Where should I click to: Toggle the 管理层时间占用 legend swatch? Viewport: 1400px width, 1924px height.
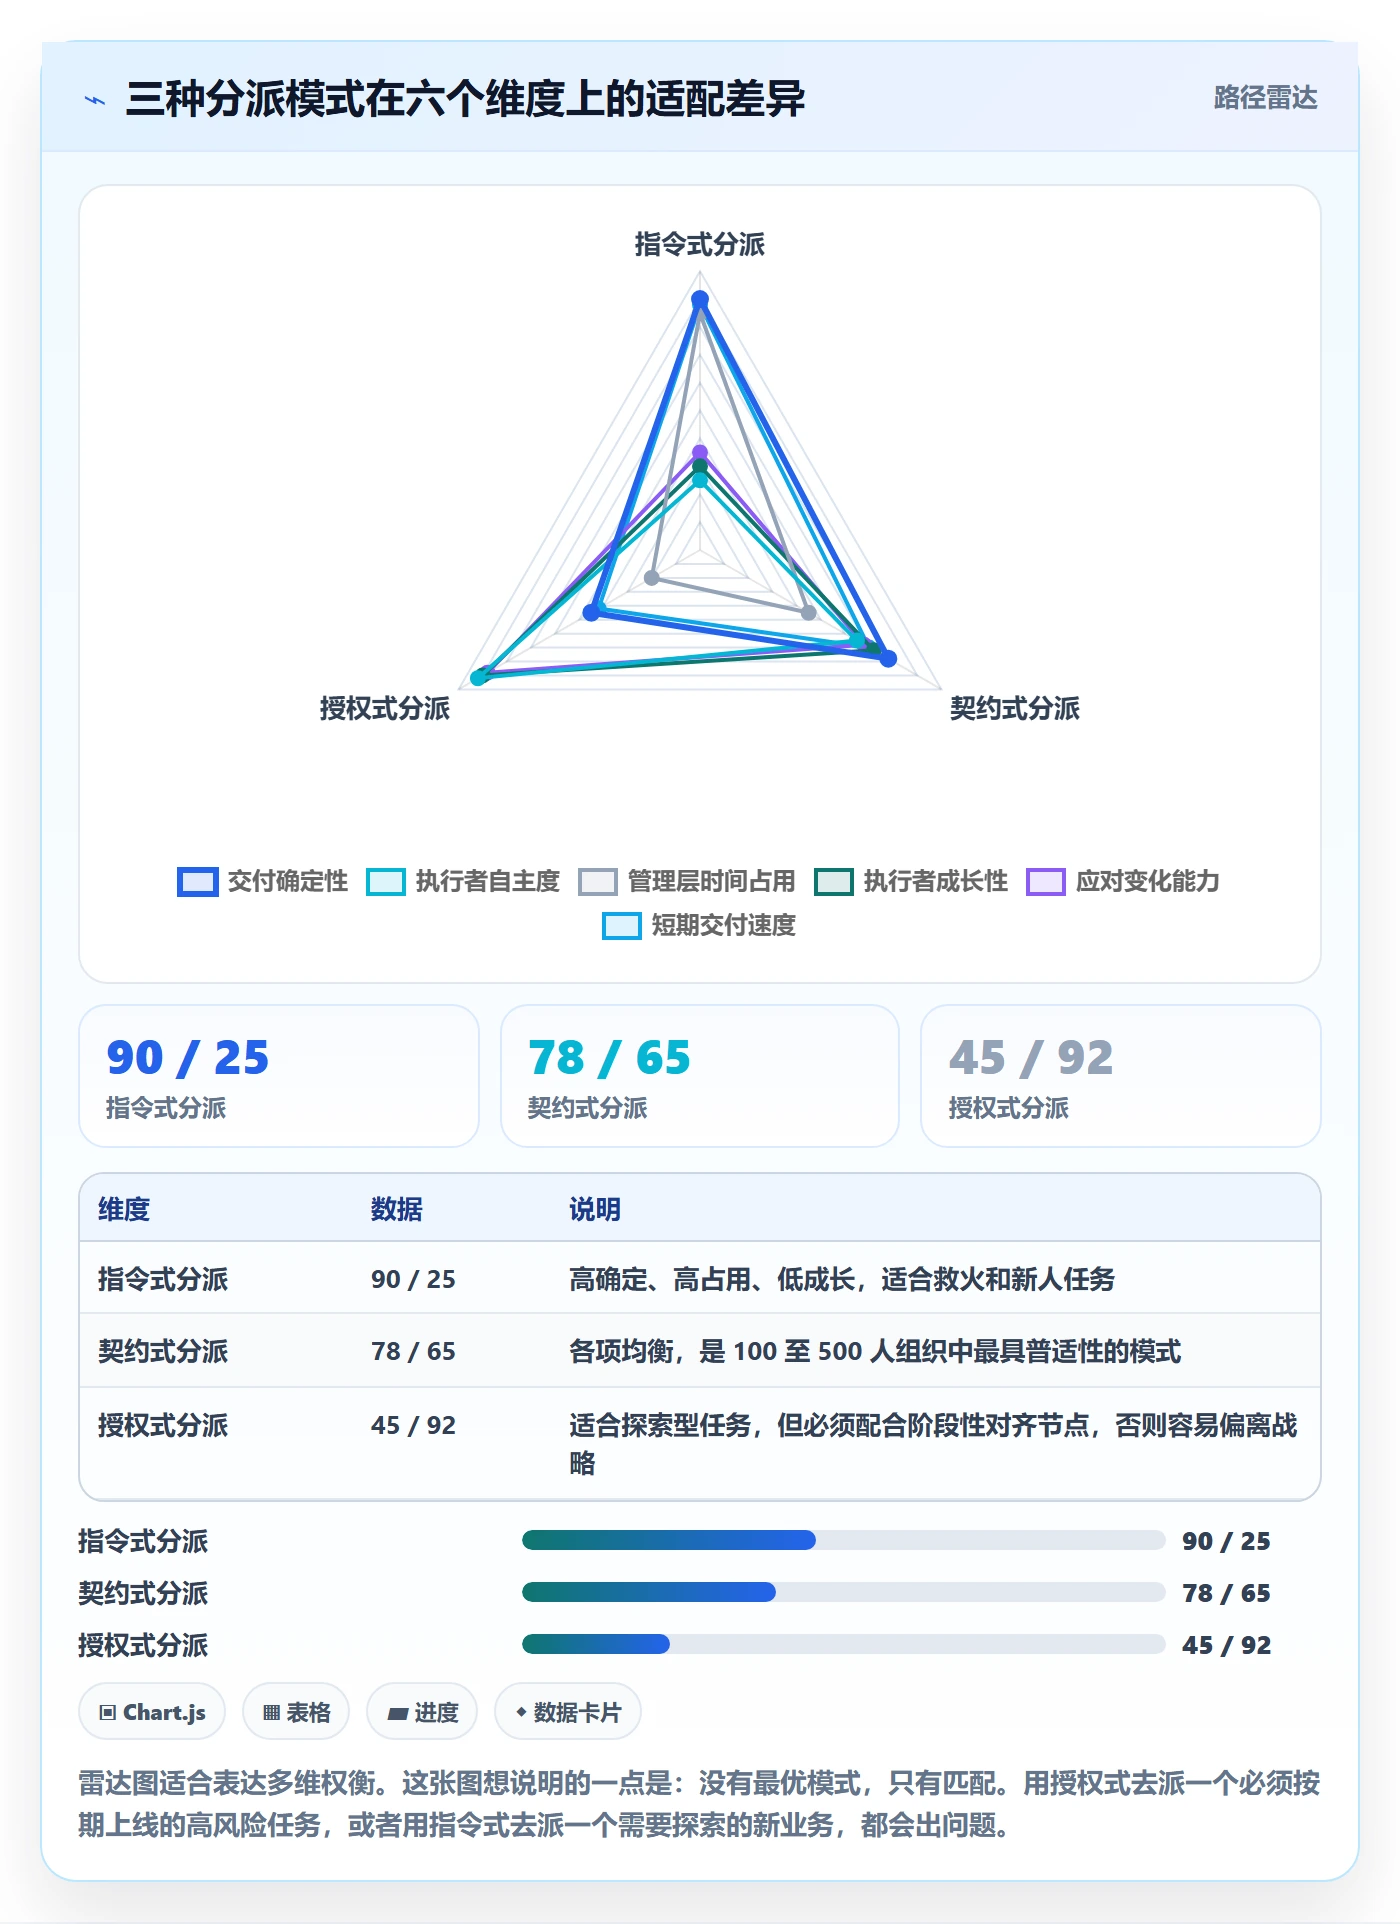[598, 882]
